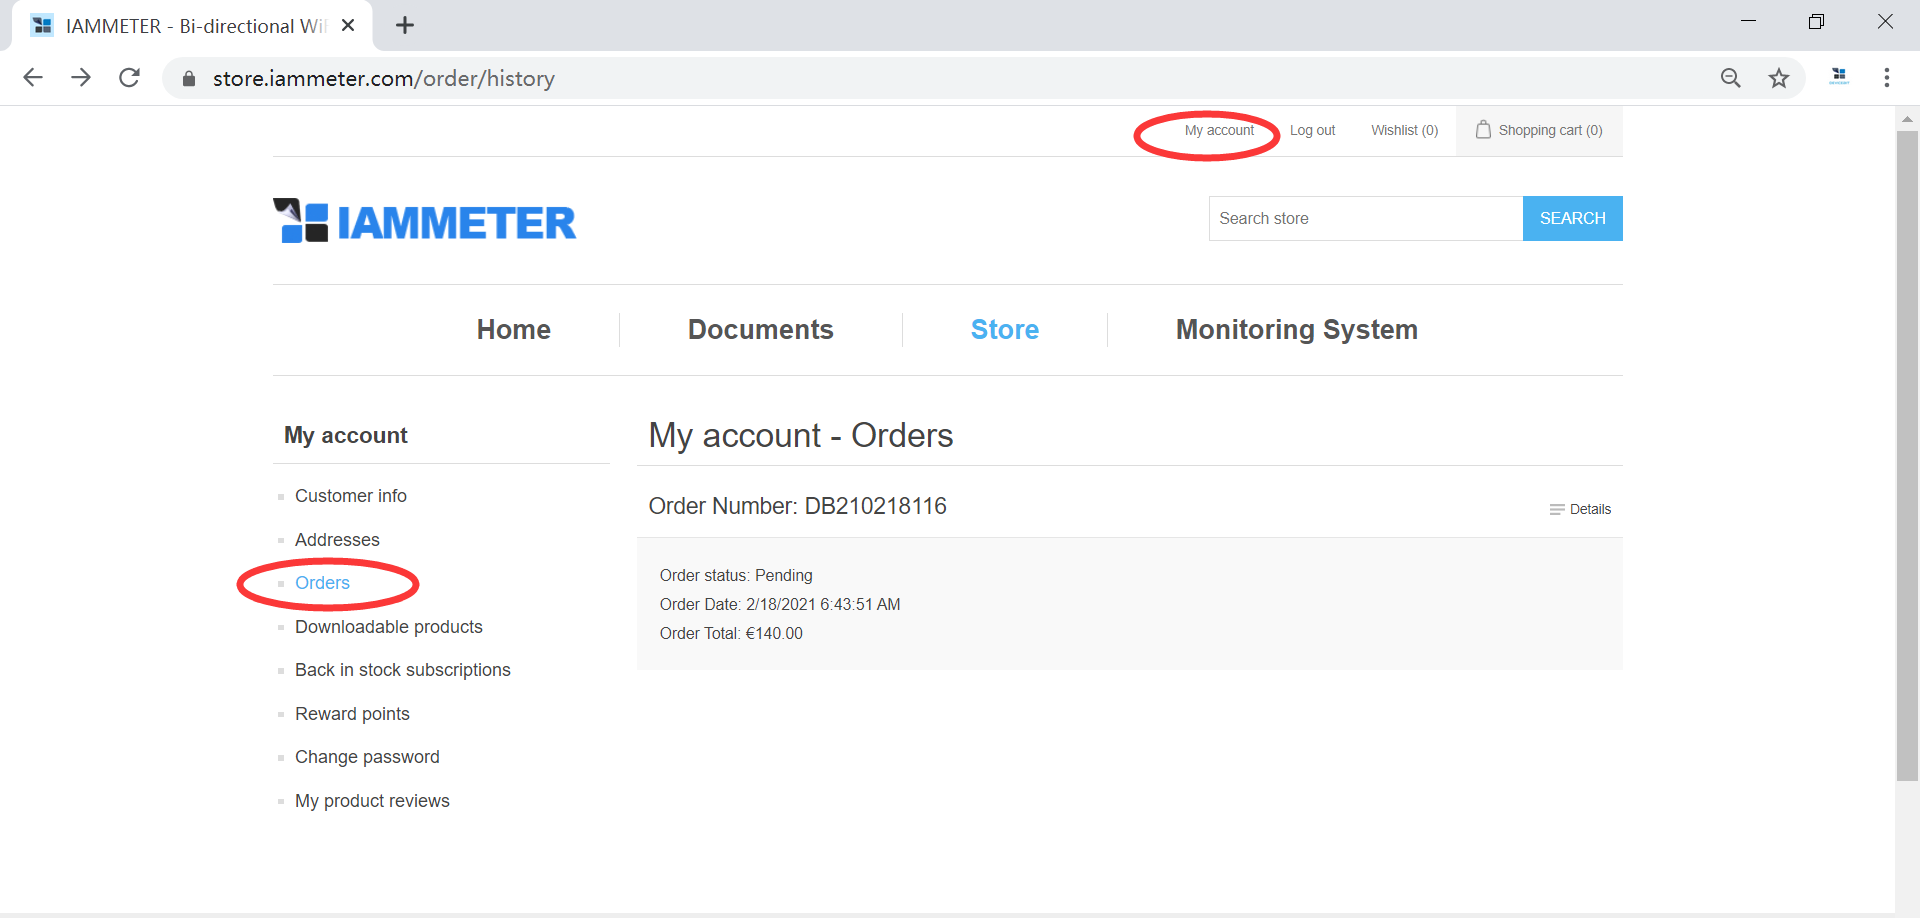Click the SEARCH button

click(x=1572, y=218)
